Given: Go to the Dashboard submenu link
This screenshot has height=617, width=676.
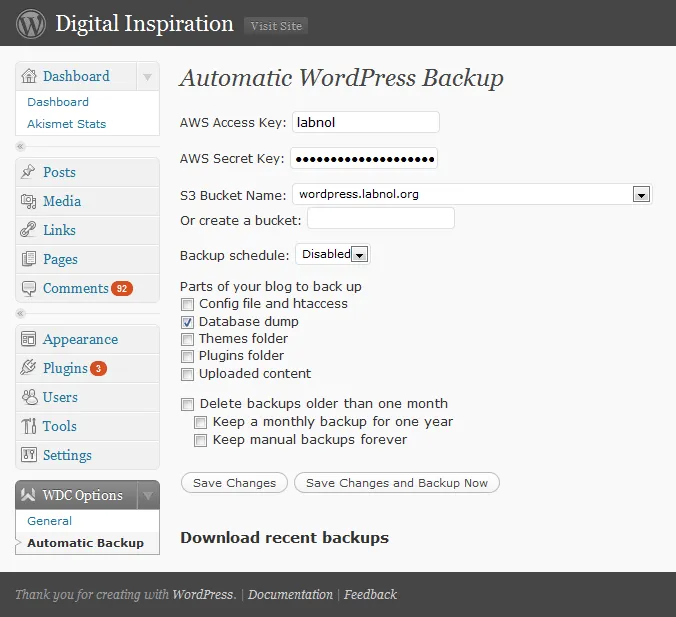Looking at the screenshot, I should coord(58,102).
